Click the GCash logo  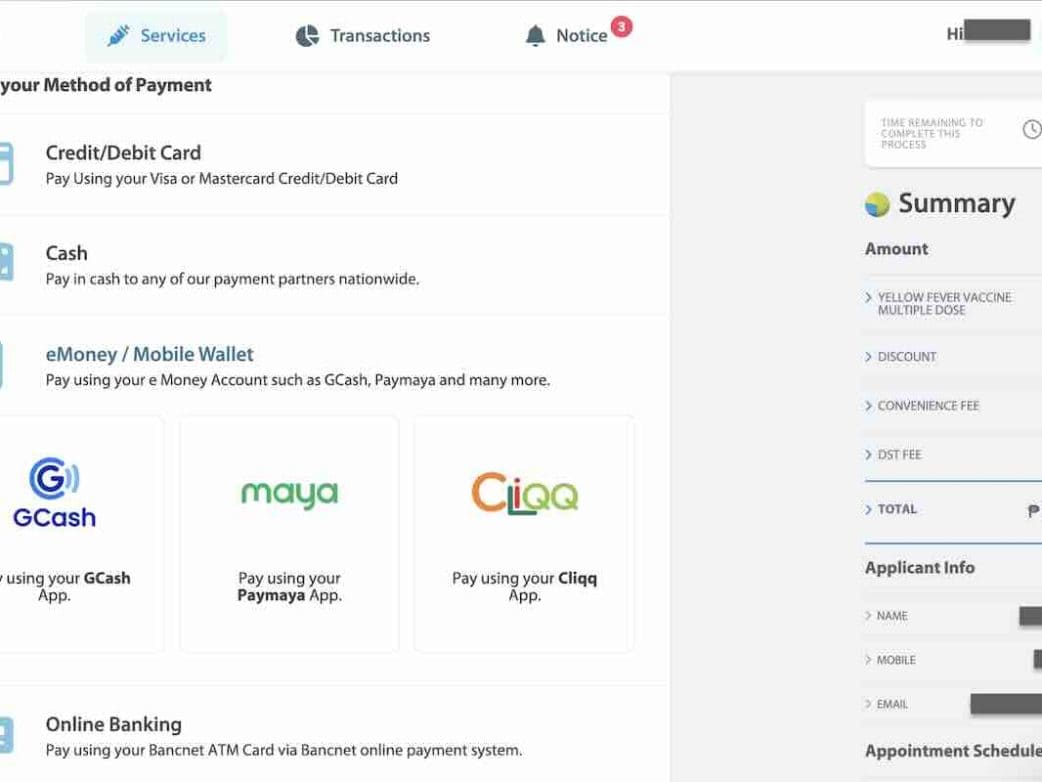[x=54, y=492]
